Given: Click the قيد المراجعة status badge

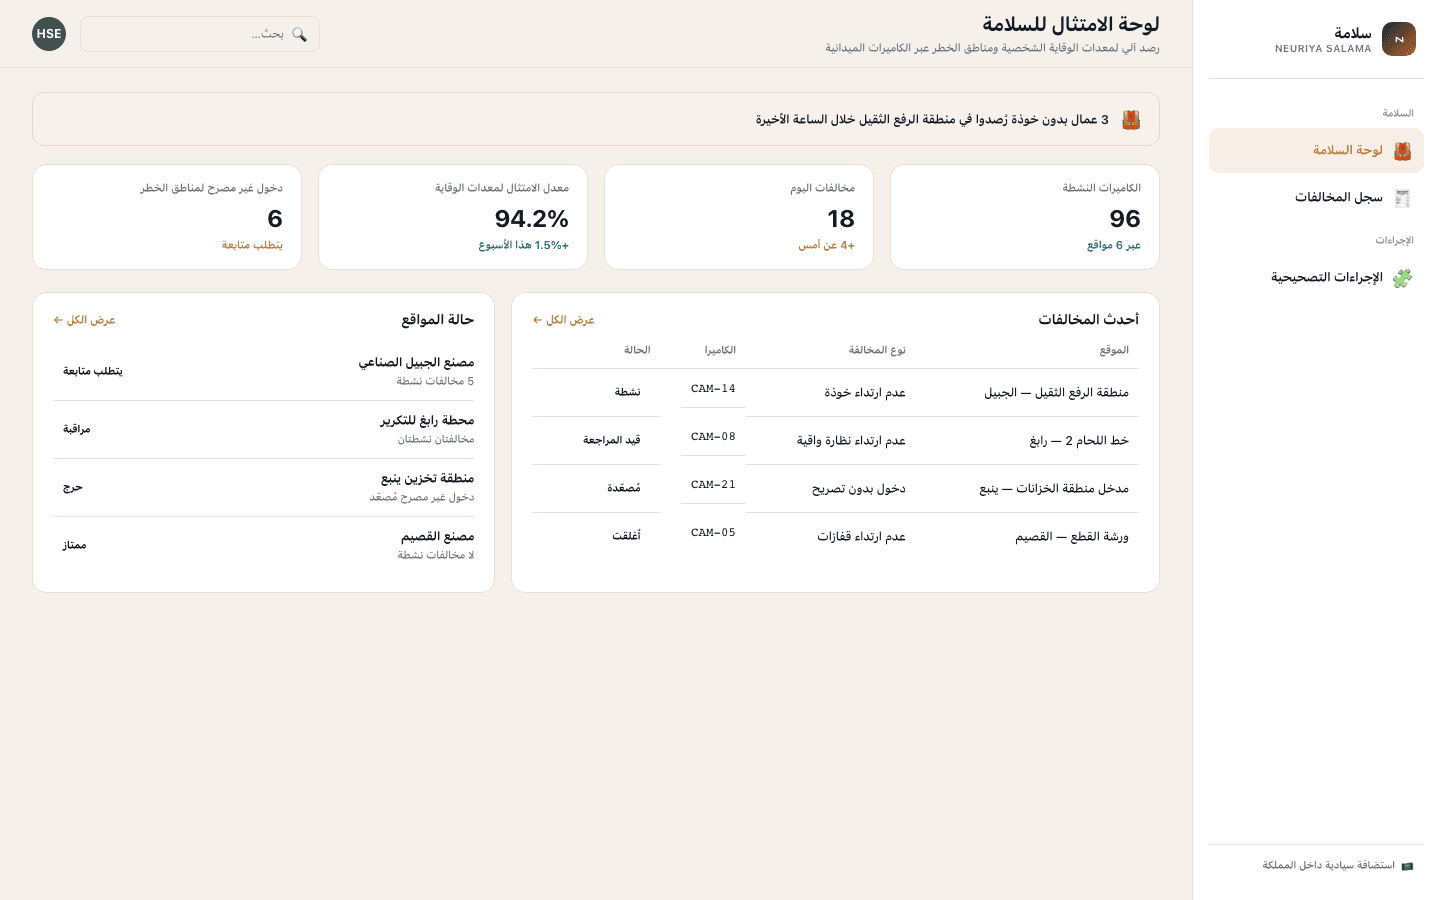Looking at the screenshot, I should tap(612, 440).
